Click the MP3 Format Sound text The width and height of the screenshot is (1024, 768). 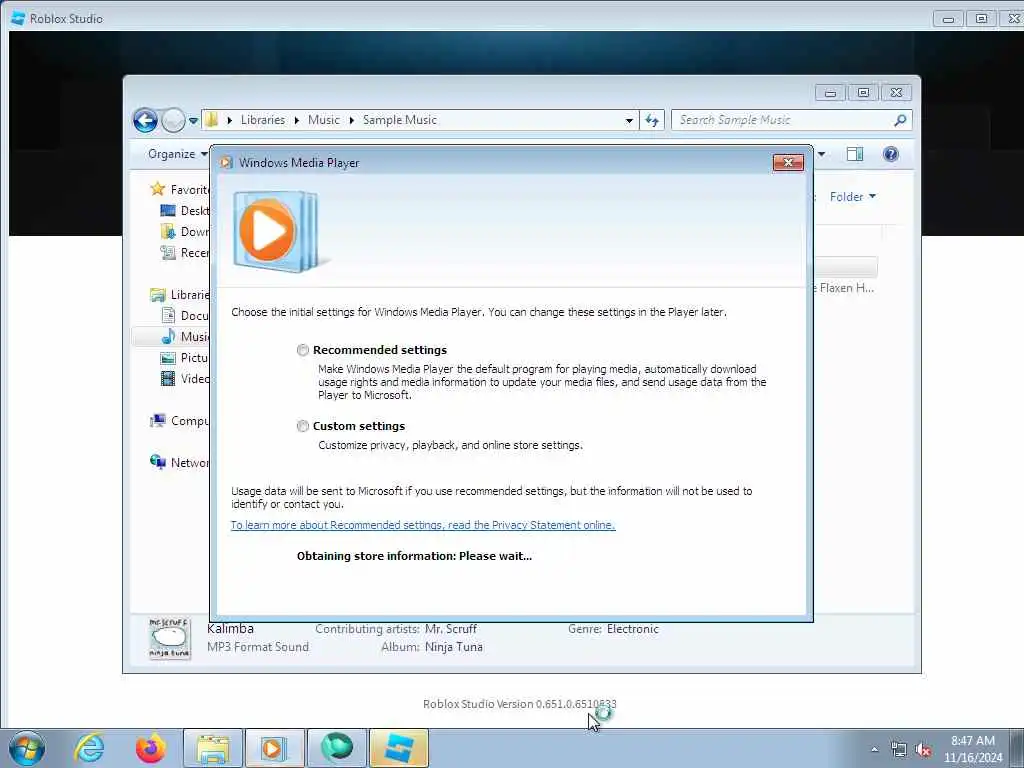tap(258, 647)
